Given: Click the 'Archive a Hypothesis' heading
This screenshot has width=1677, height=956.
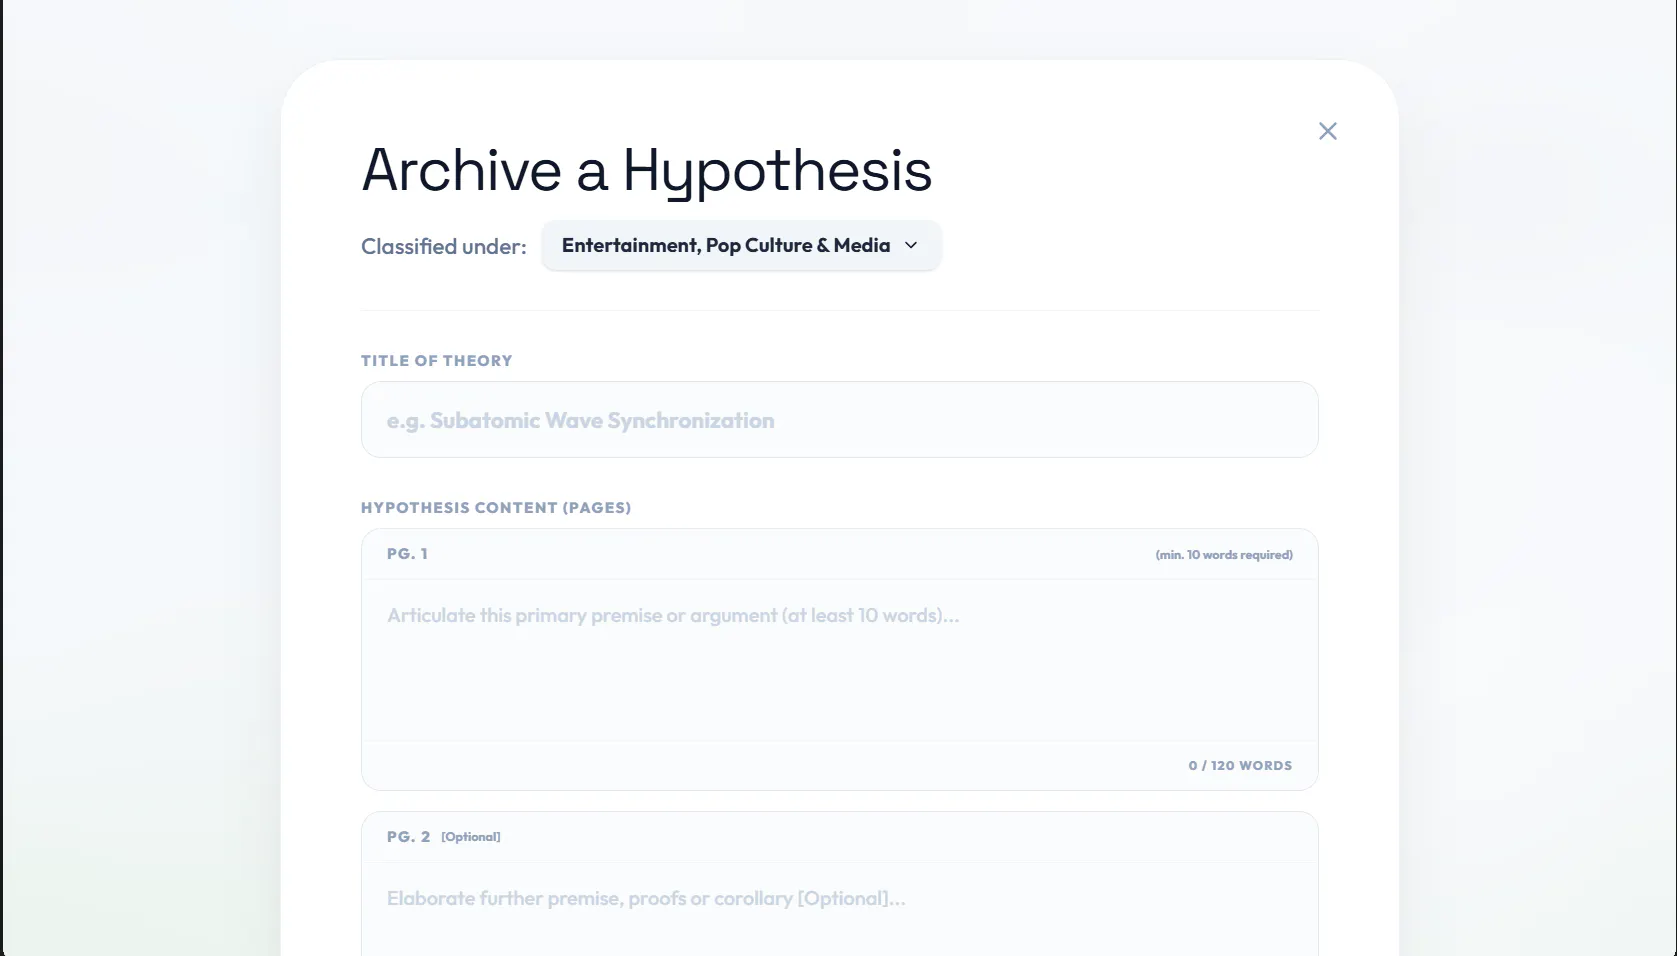Looking at the screenshot, I should coord(647,170).
